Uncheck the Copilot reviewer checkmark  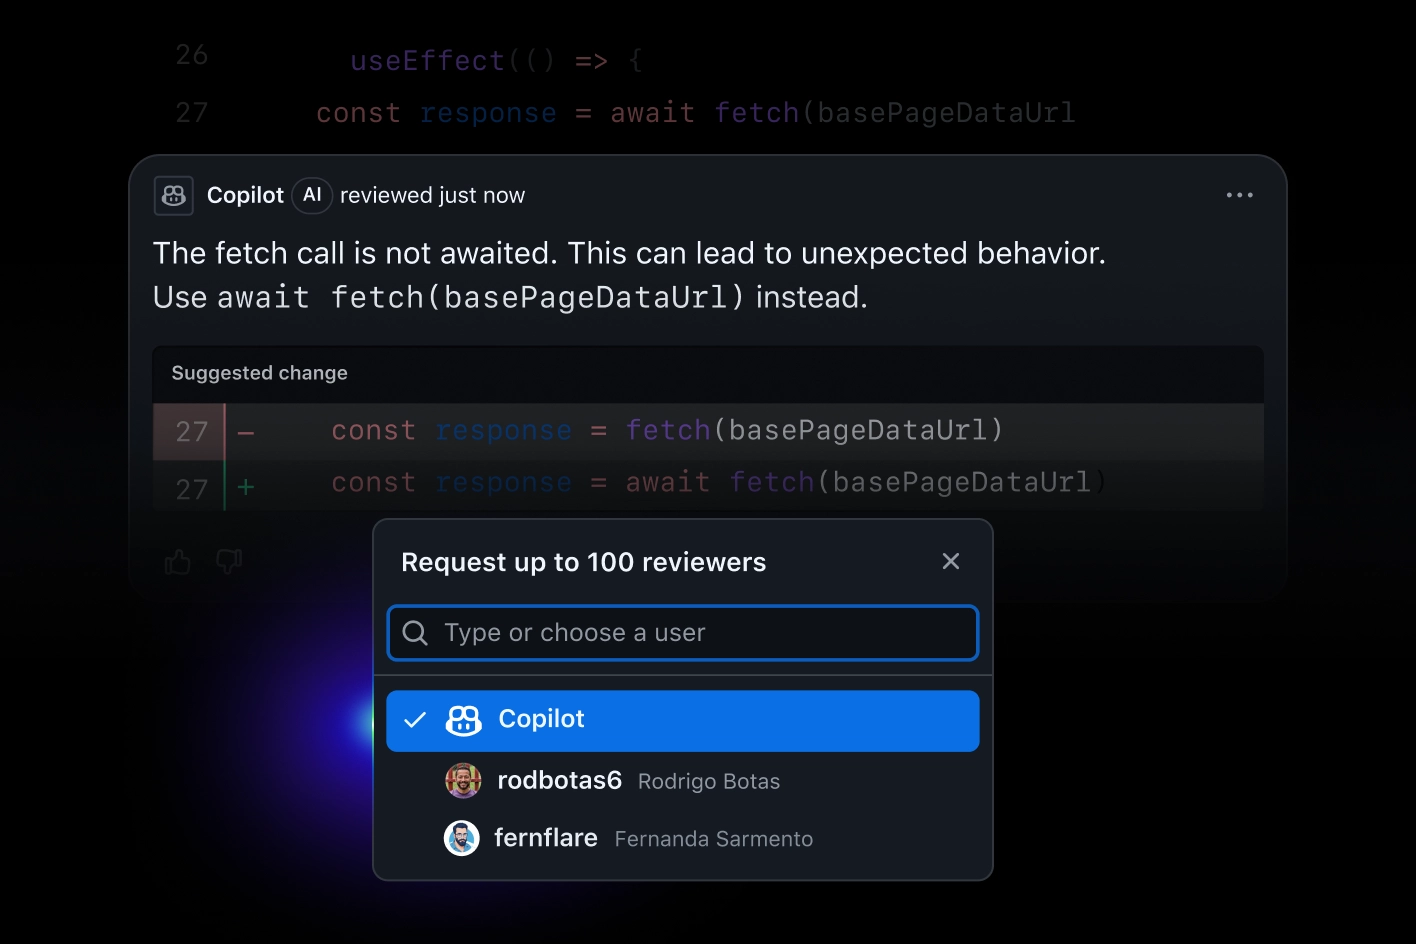pos(415,720)
